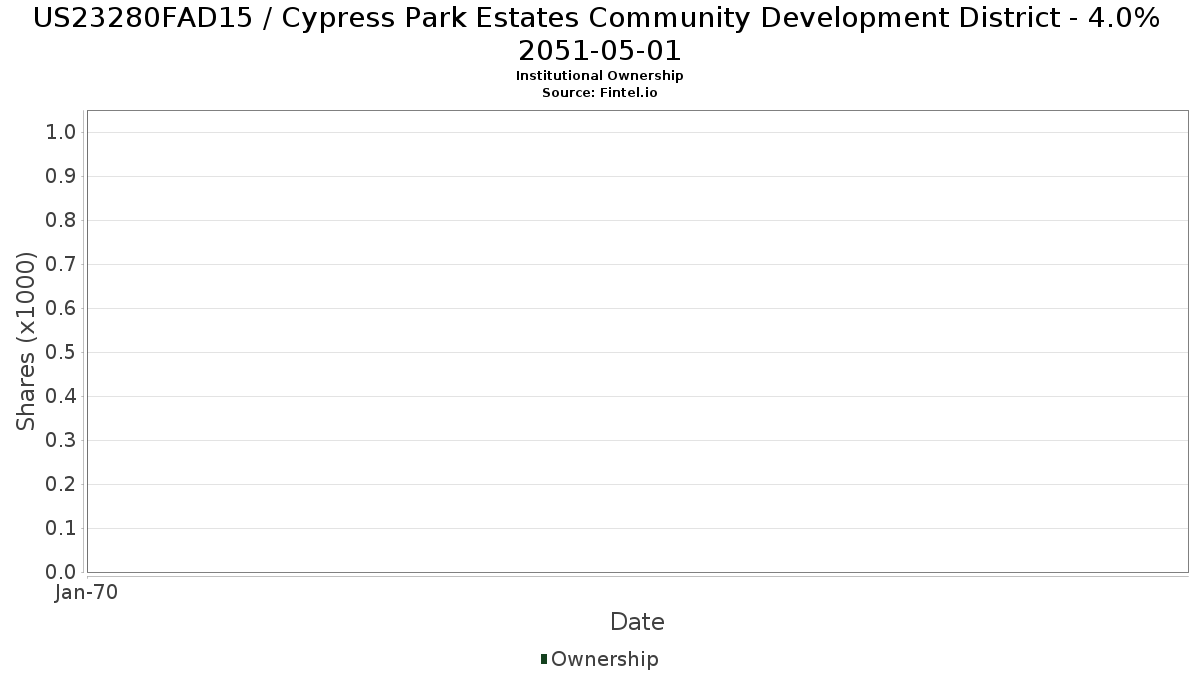Click the Shares (x1000) y-axis title
The image size is (1200, 675).
click(x=27, y=341)
